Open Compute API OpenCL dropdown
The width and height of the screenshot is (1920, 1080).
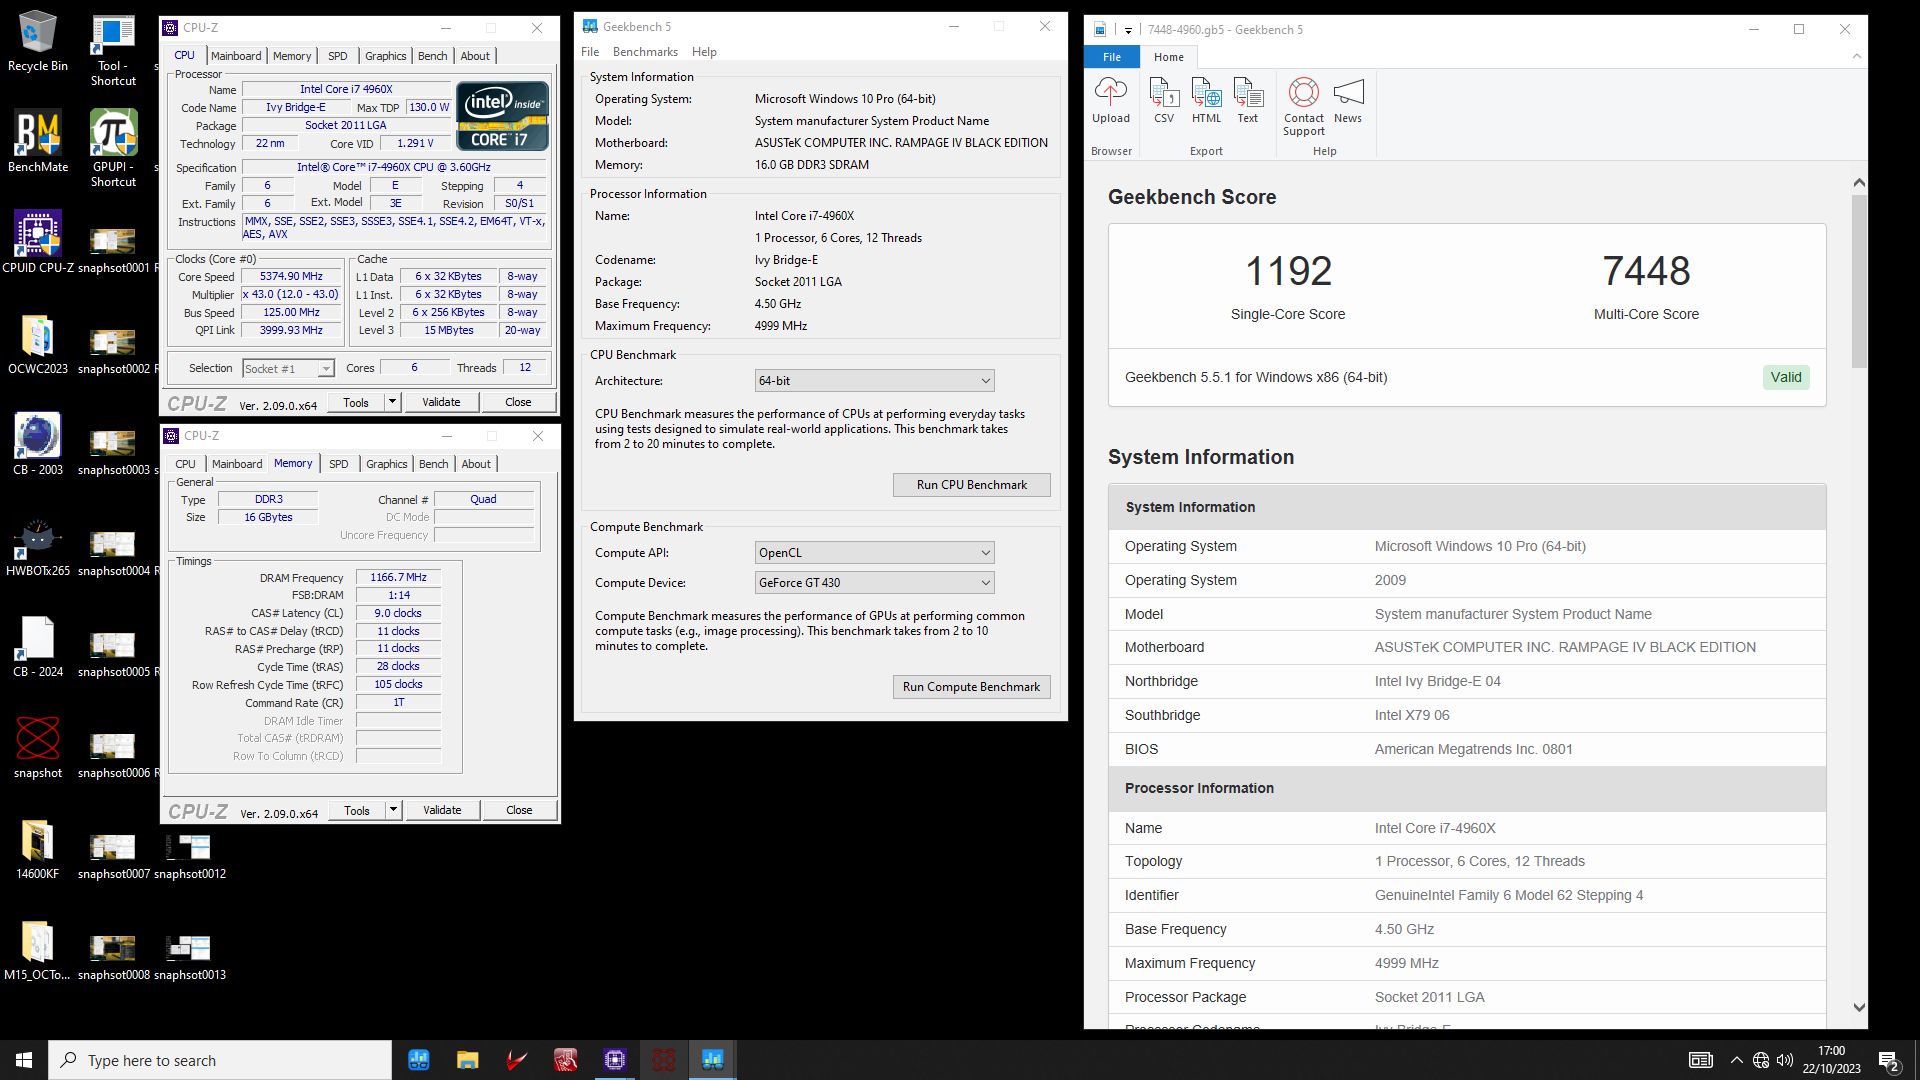[x=874, y=553]
